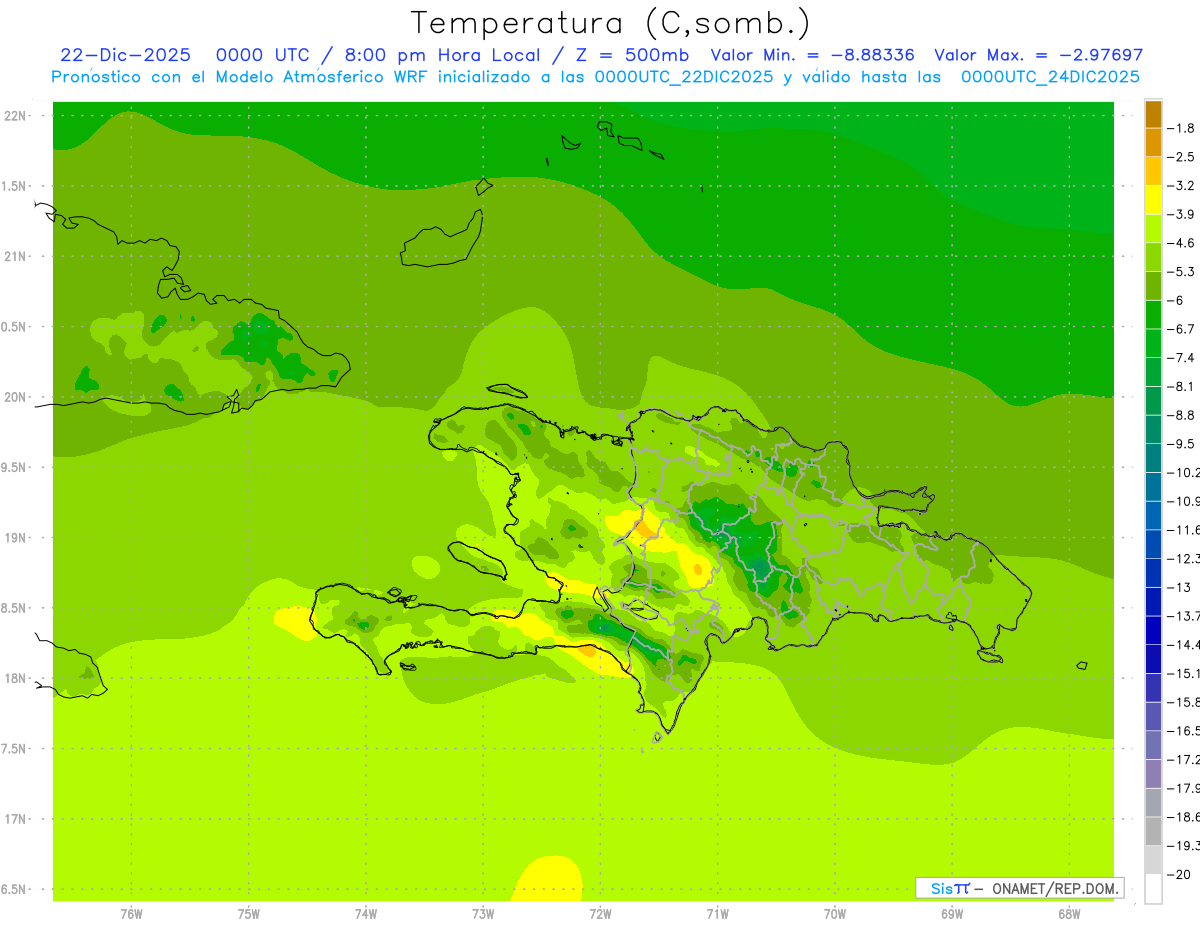1200x927 pixels.
Task: Pick the dark orange swatch above -1.8
Action: click(1153, 114)
